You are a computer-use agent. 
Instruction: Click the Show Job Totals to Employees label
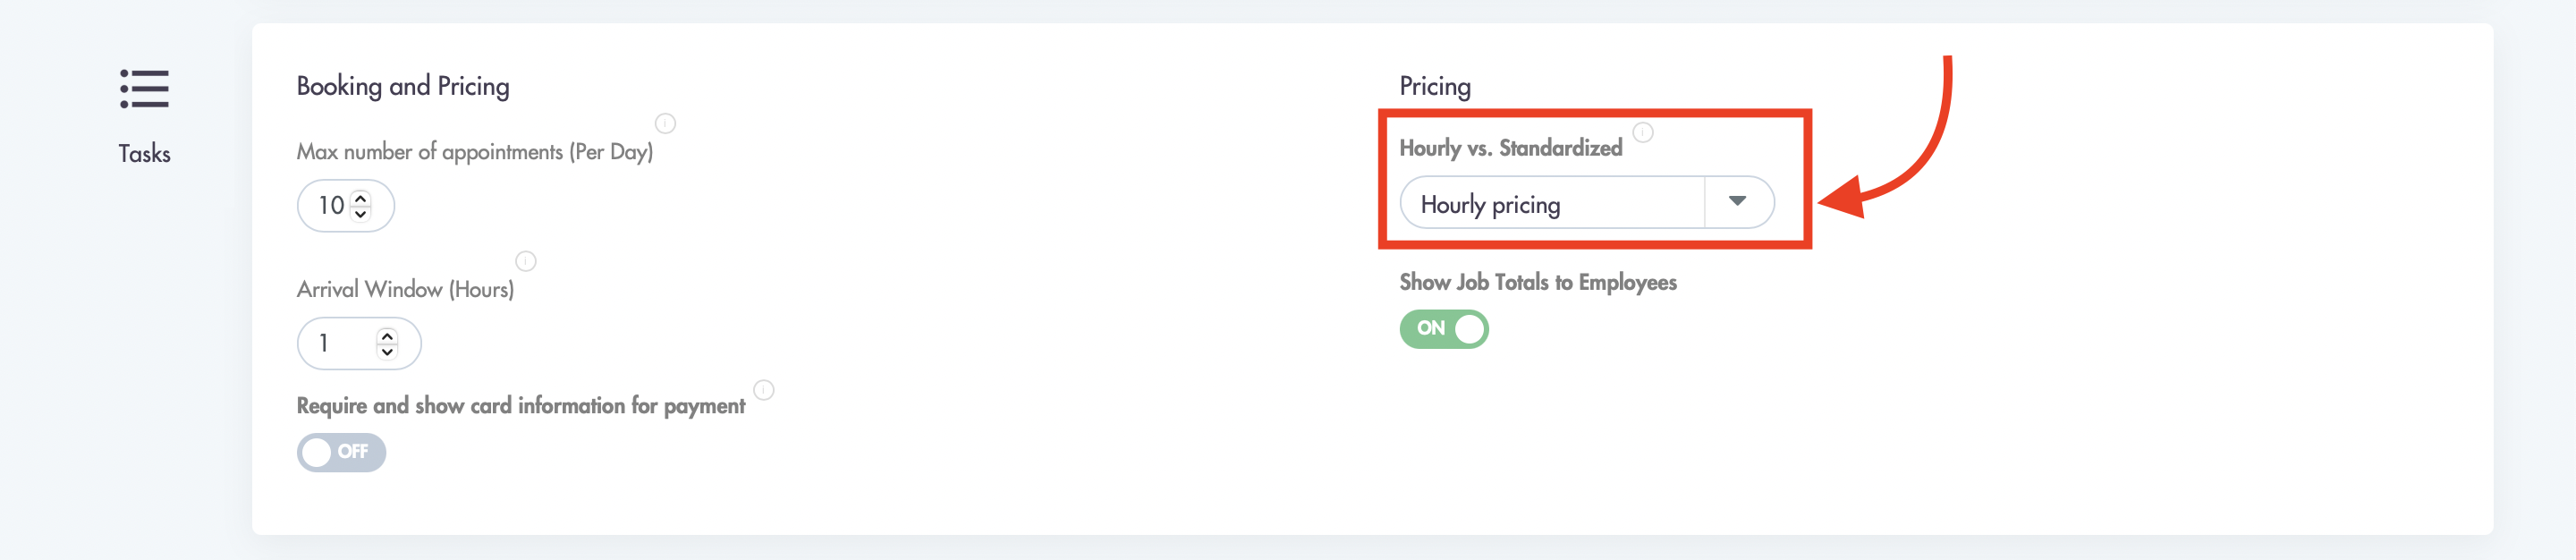1538,282
